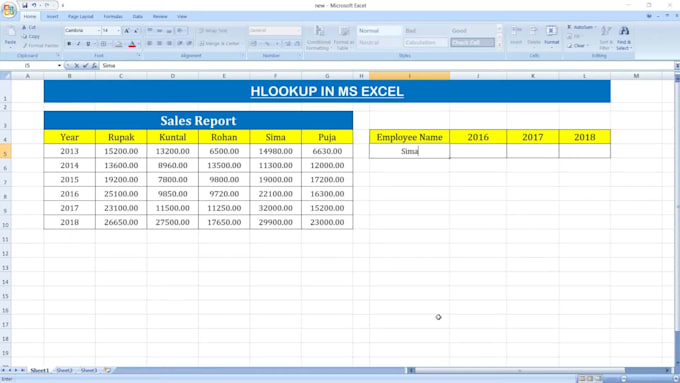
Task: Click the Enter checkmark in formula bar
Action: (85, 65)
